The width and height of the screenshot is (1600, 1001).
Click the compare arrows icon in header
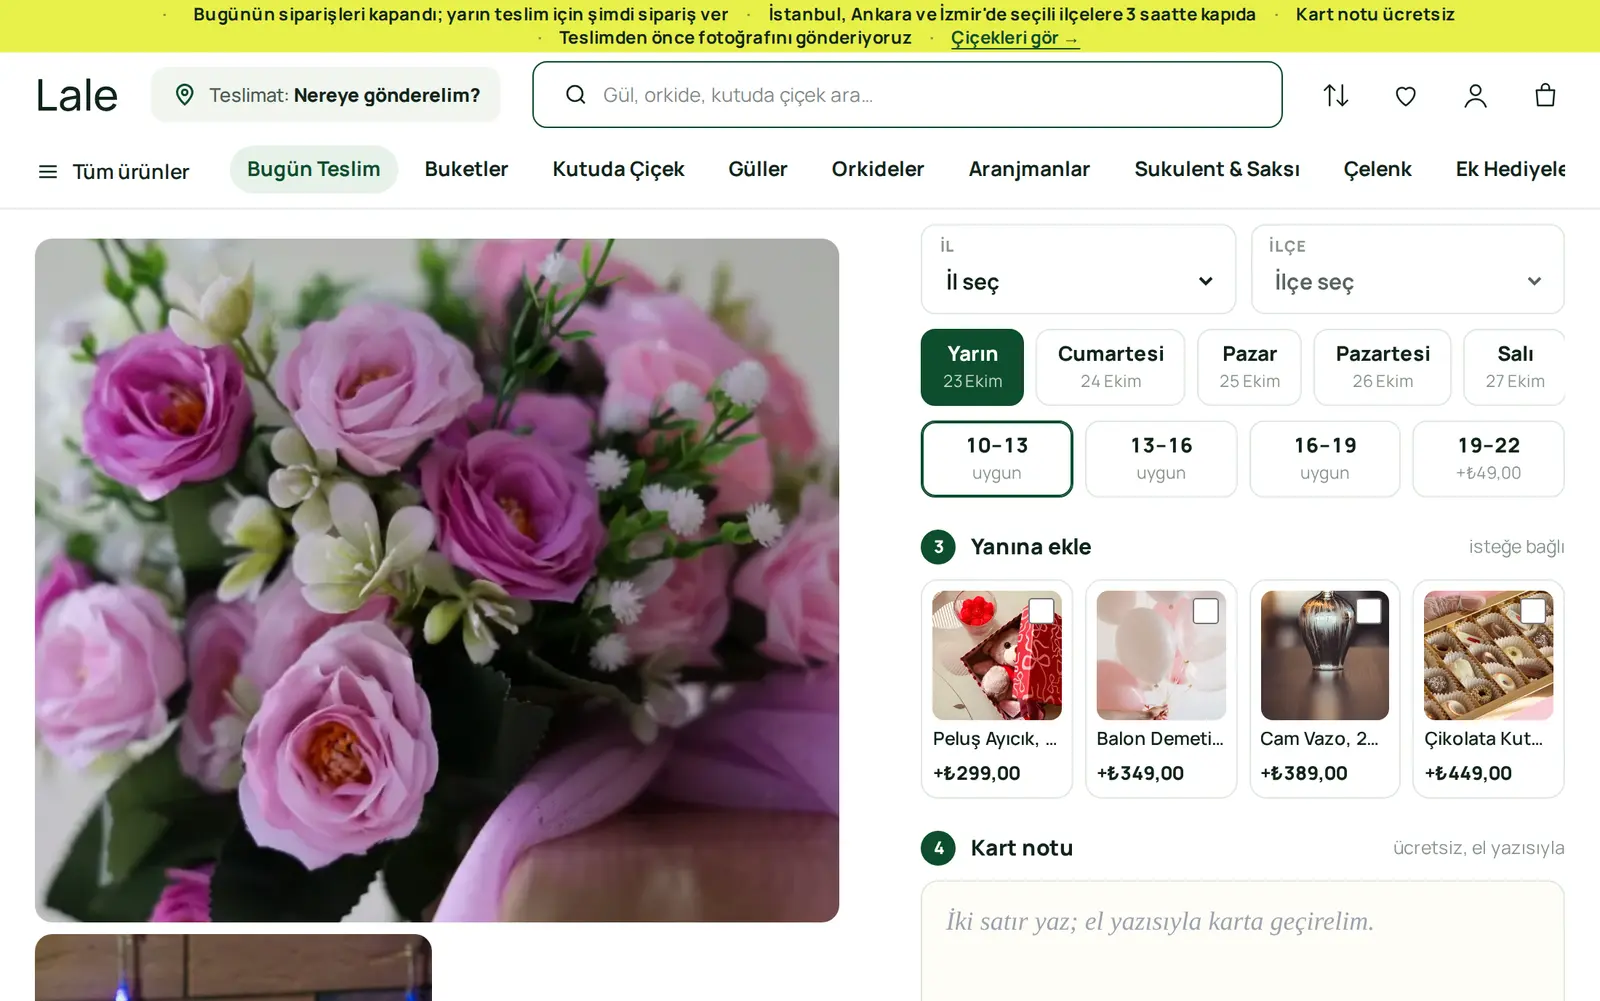pos(1336,95)
